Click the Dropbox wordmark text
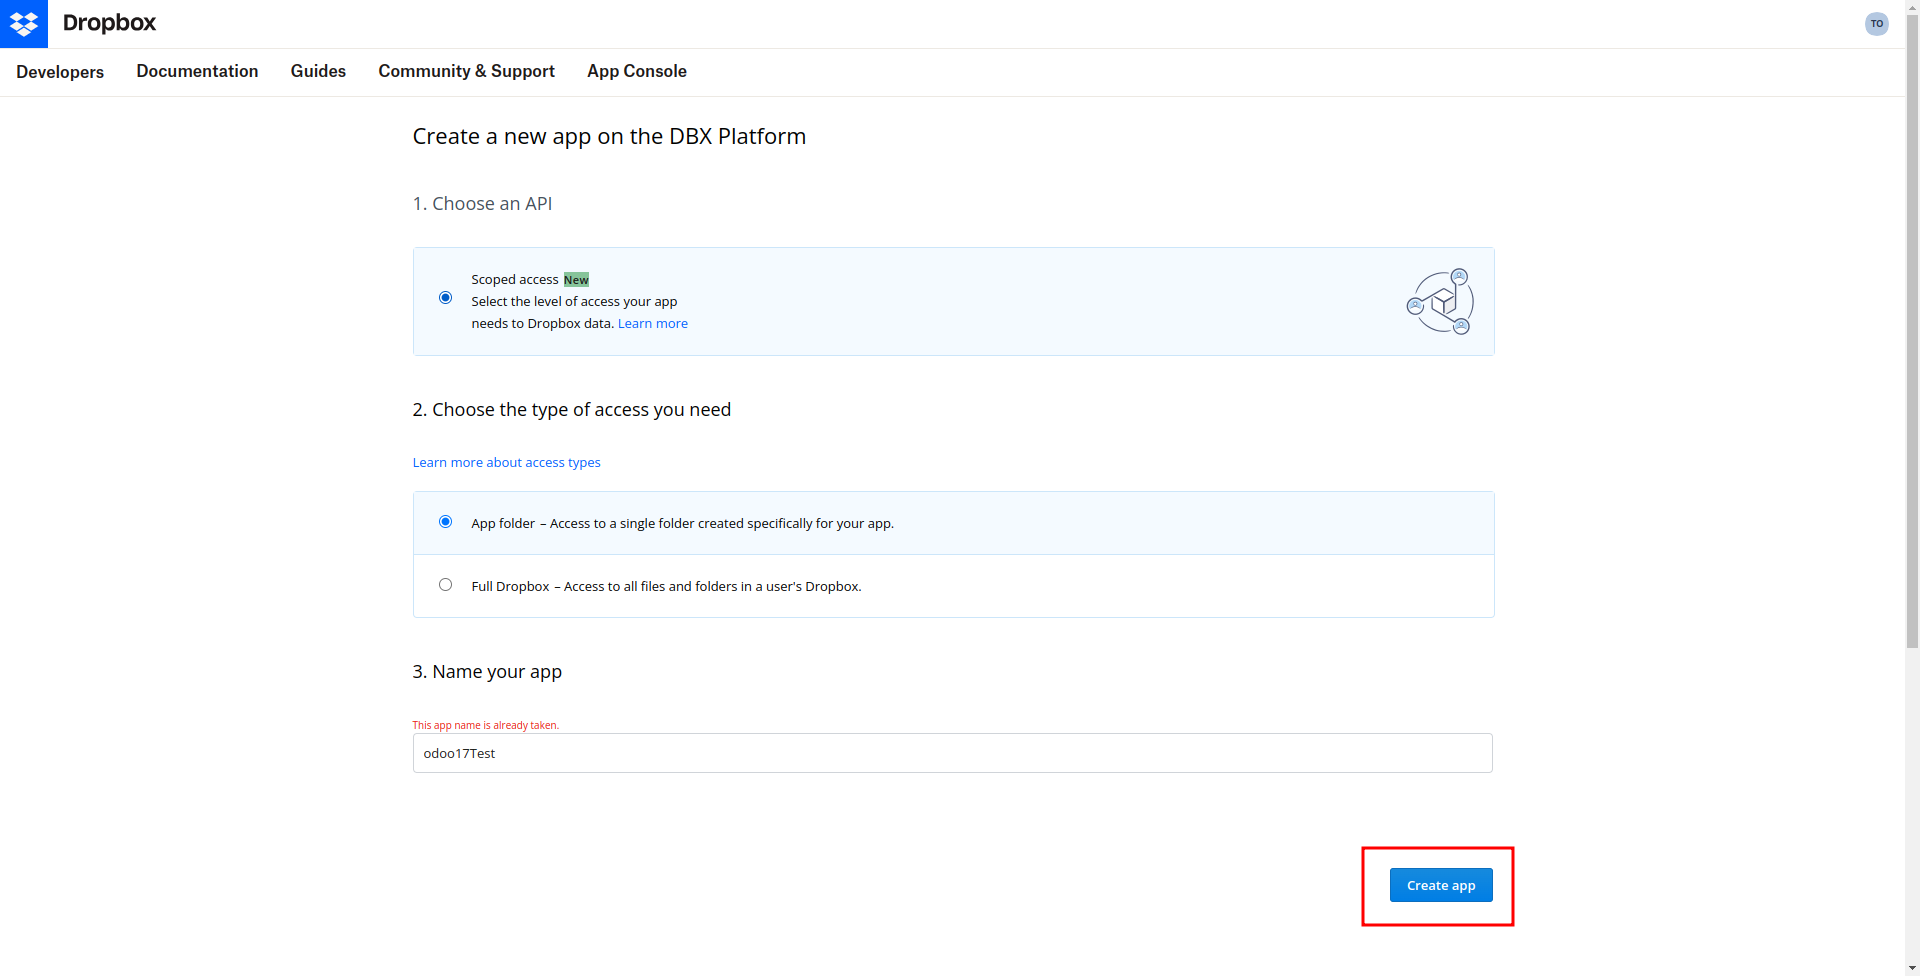Image resolution: width=1920 pixels, height=976 pixels. pos(109,23)
